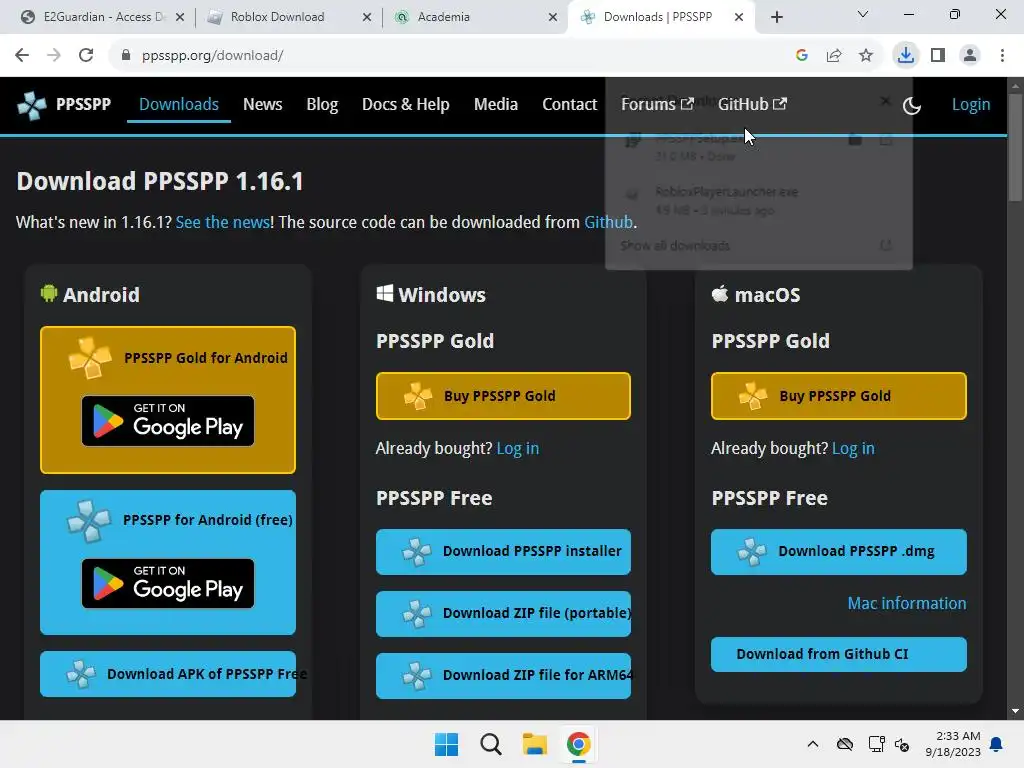Open the Downloads nav item
Viewport: 1024px width, 768px height.
[179, 104]
